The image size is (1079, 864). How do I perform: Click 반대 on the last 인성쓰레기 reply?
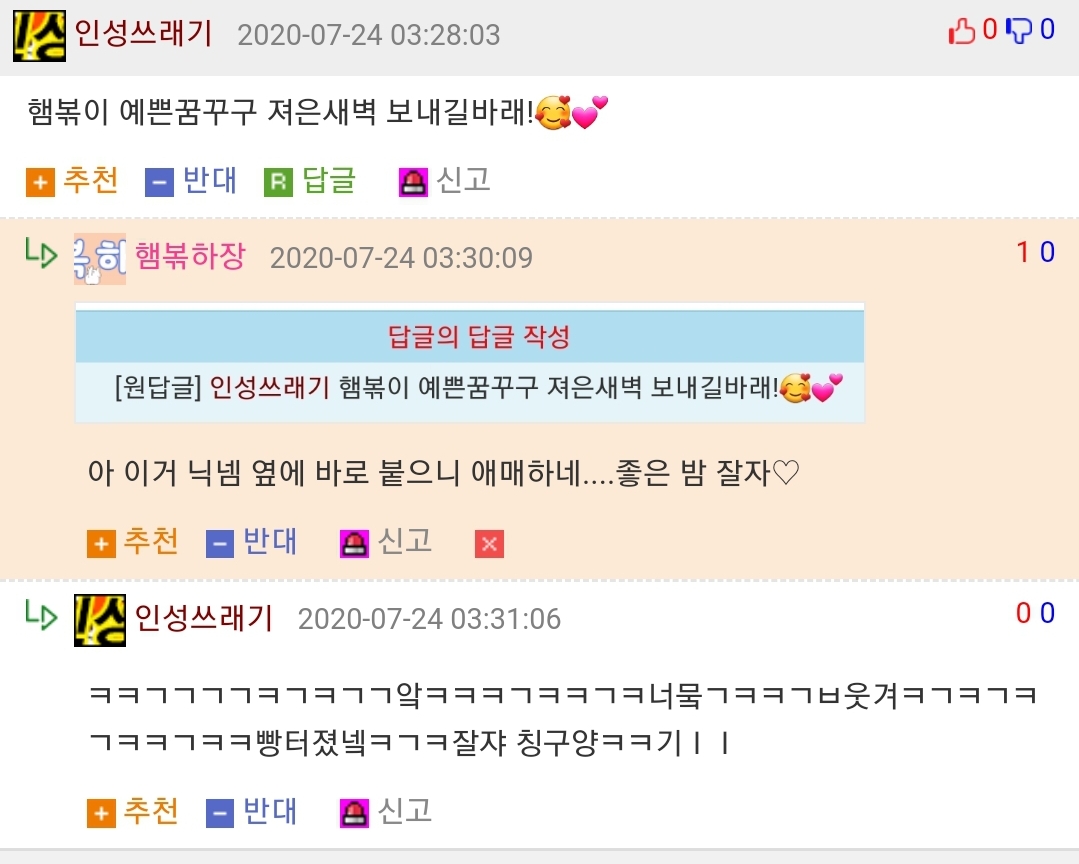(252, 812)
